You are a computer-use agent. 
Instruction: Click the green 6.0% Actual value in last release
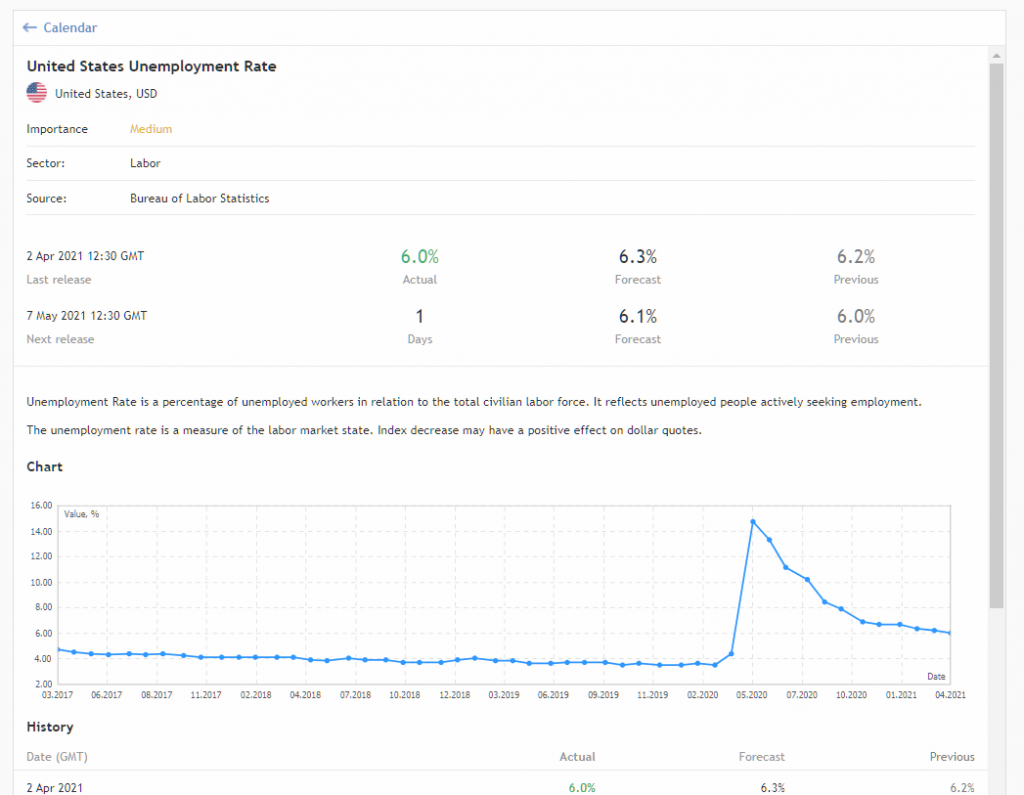click(420, 257)
